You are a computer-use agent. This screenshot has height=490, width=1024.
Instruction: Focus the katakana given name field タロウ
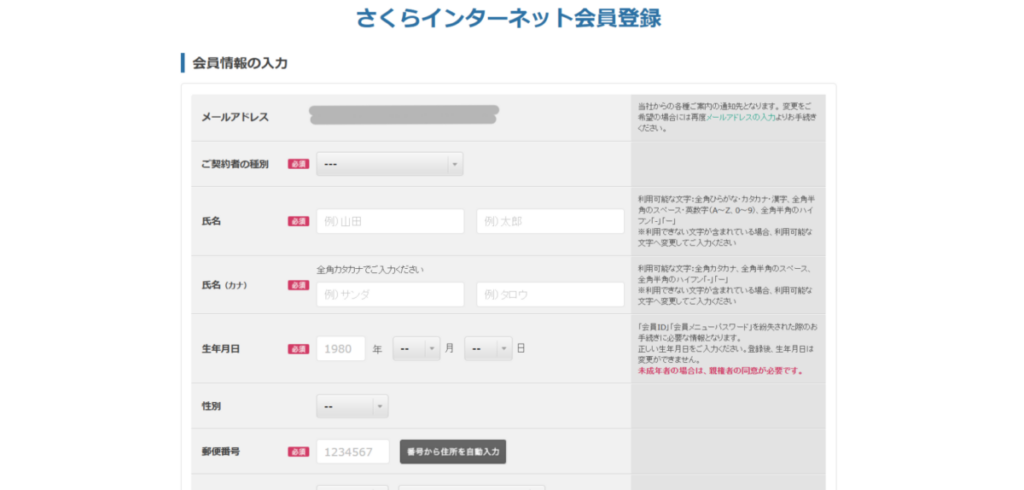(x=550, y=295)
